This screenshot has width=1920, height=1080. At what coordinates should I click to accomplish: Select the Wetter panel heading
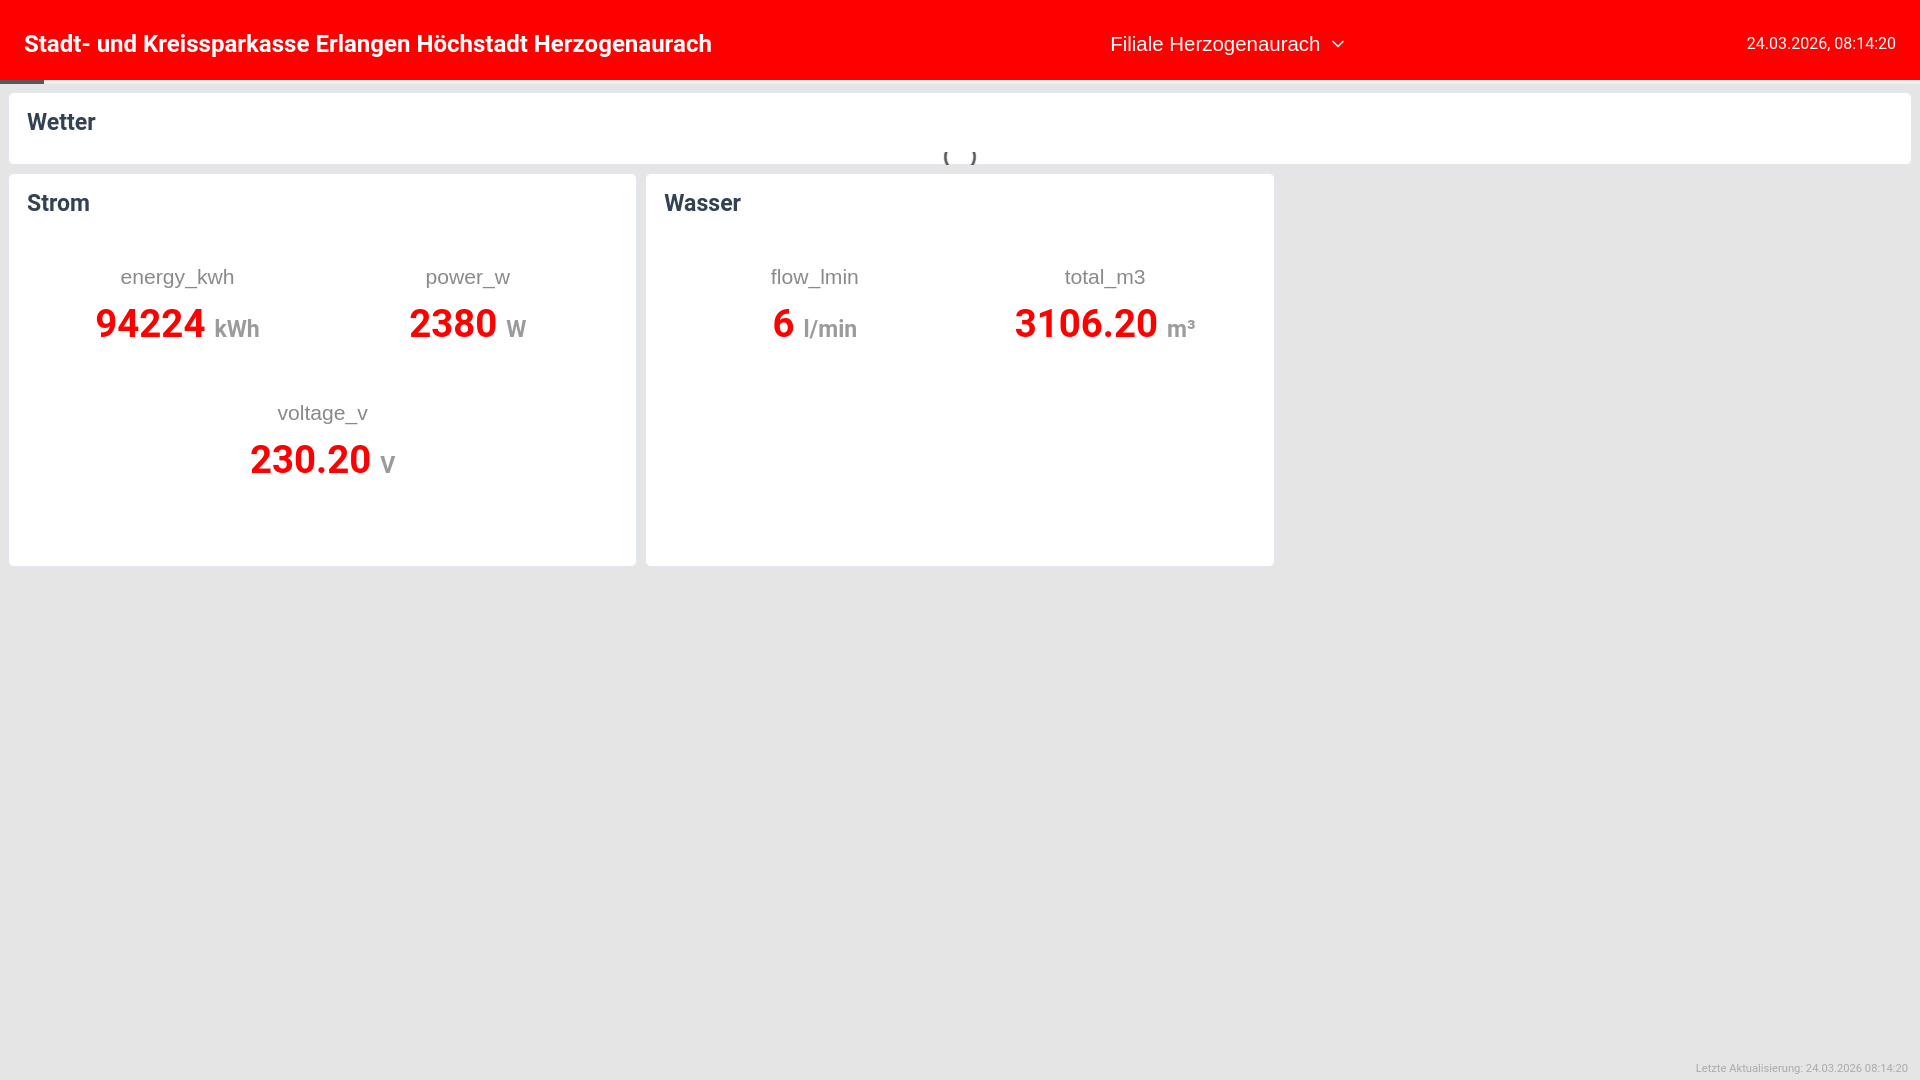coord(61,122)
